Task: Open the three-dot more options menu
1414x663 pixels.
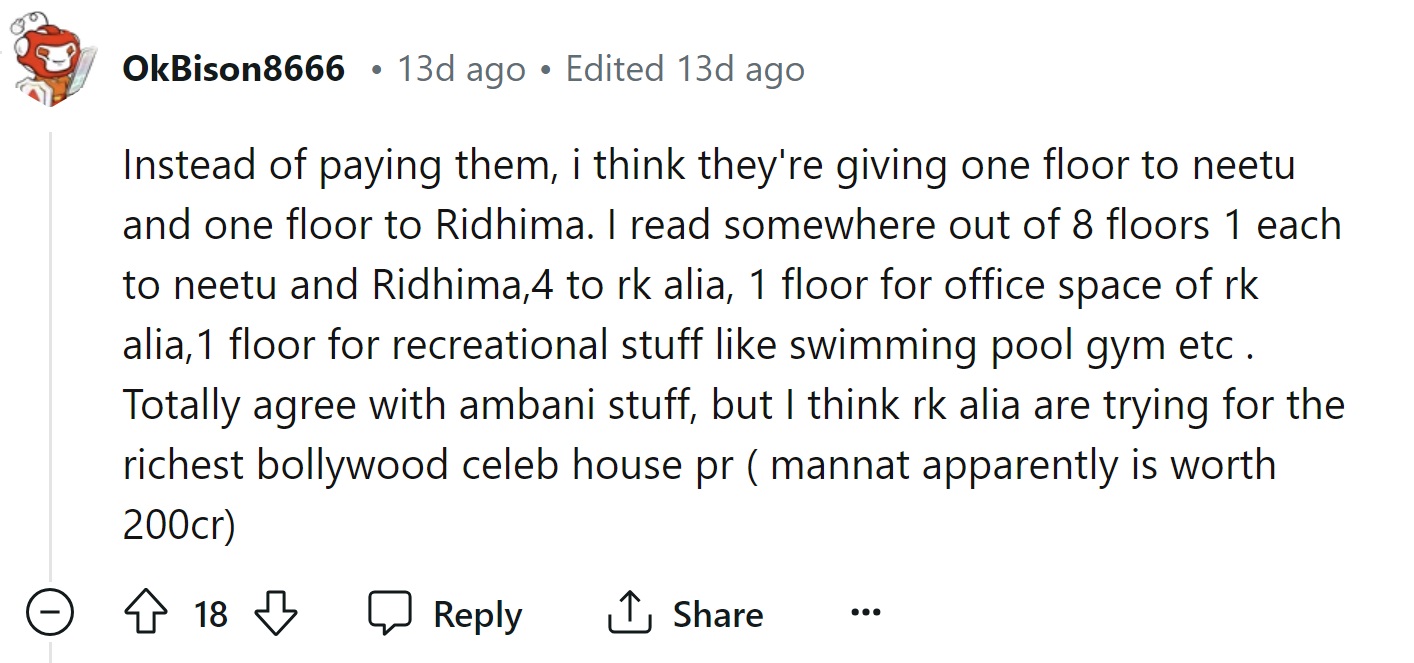Action: (x=865, y=613)
